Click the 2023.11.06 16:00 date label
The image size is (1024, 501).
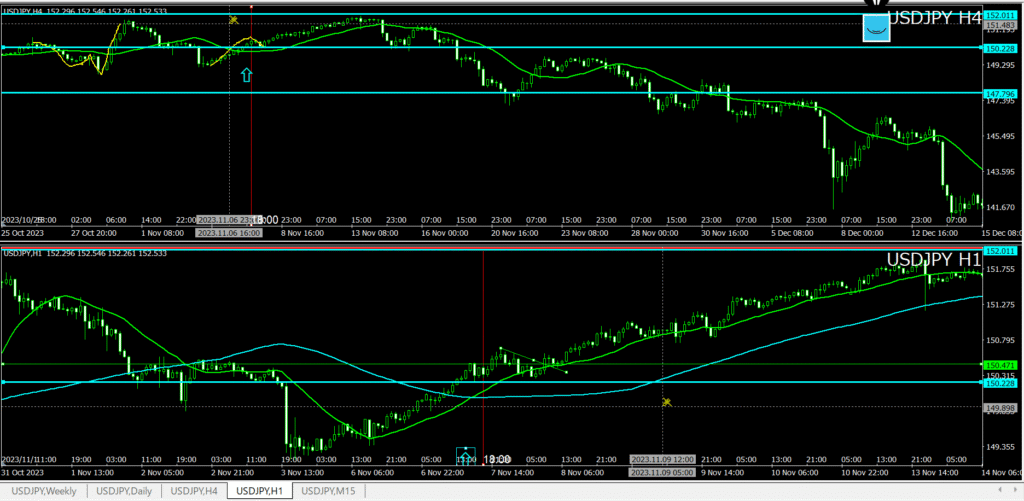tap(229, 233)
